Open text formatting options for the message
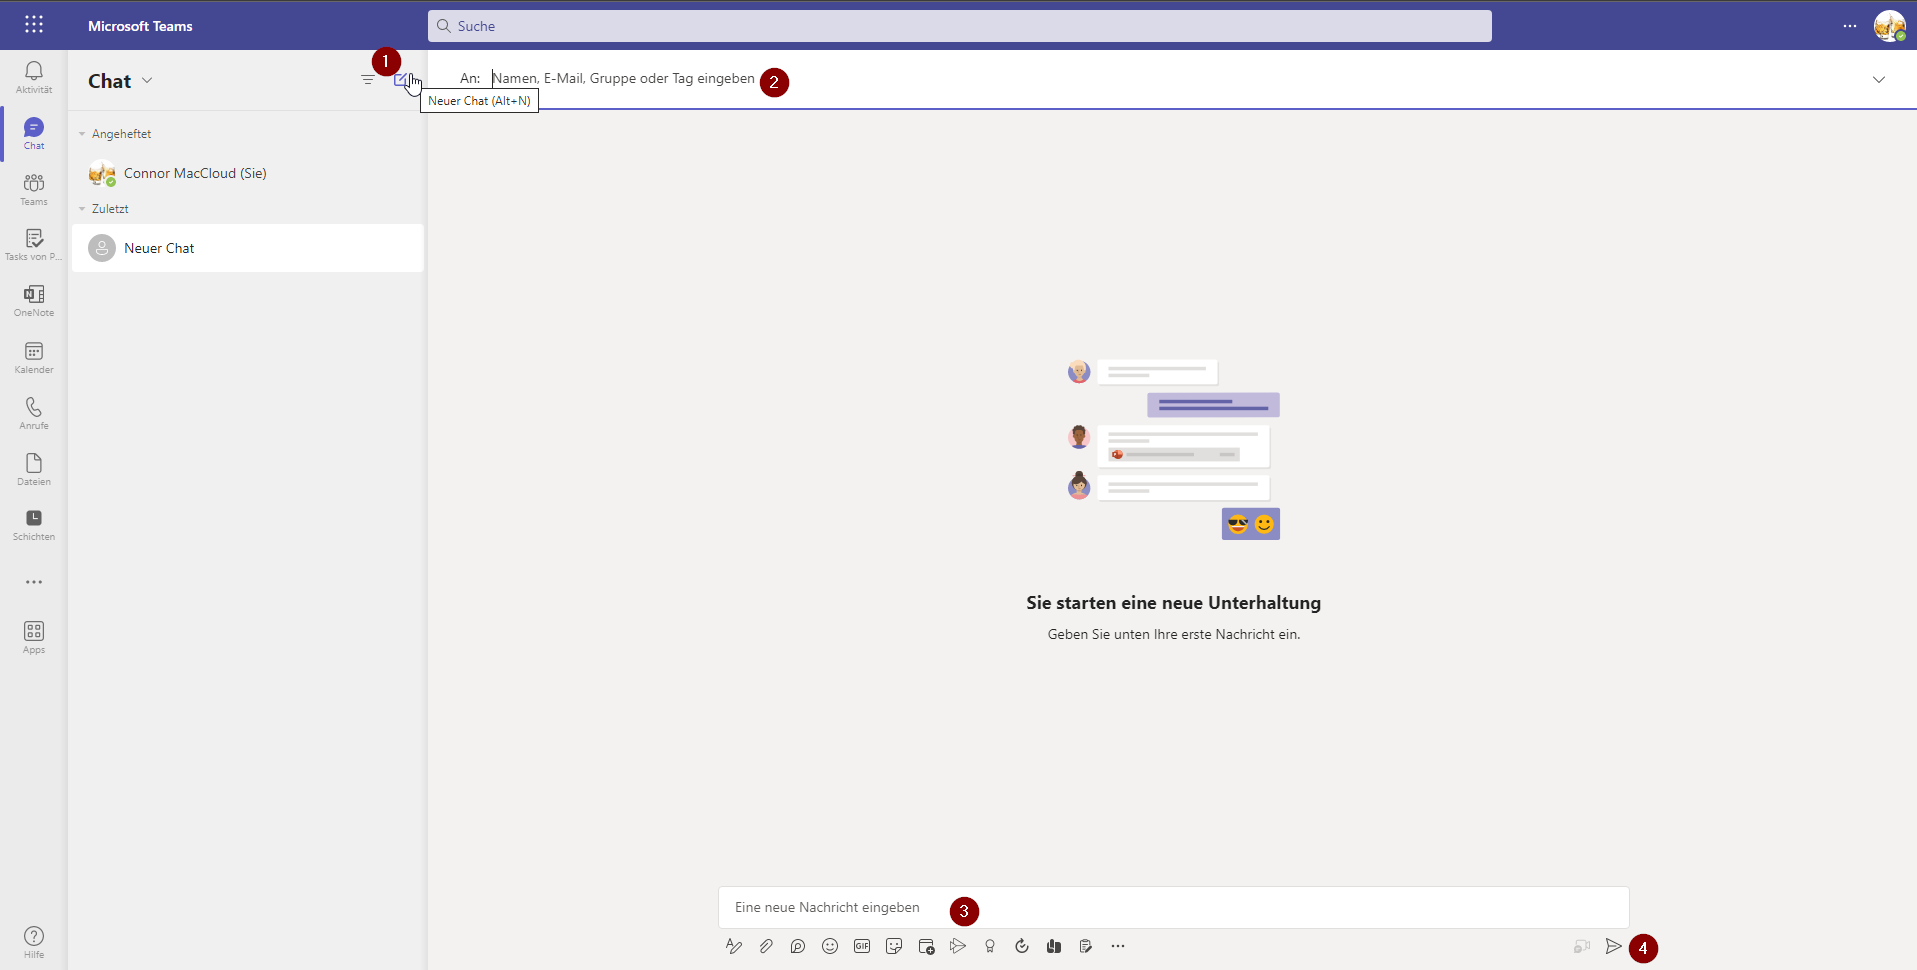The image size is (1917, 970). pos(734,946)
